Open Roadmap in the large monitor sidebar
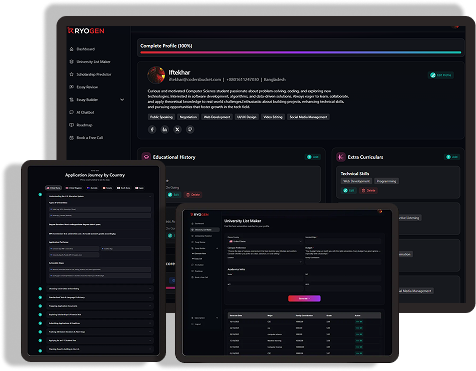 point(84,125)
